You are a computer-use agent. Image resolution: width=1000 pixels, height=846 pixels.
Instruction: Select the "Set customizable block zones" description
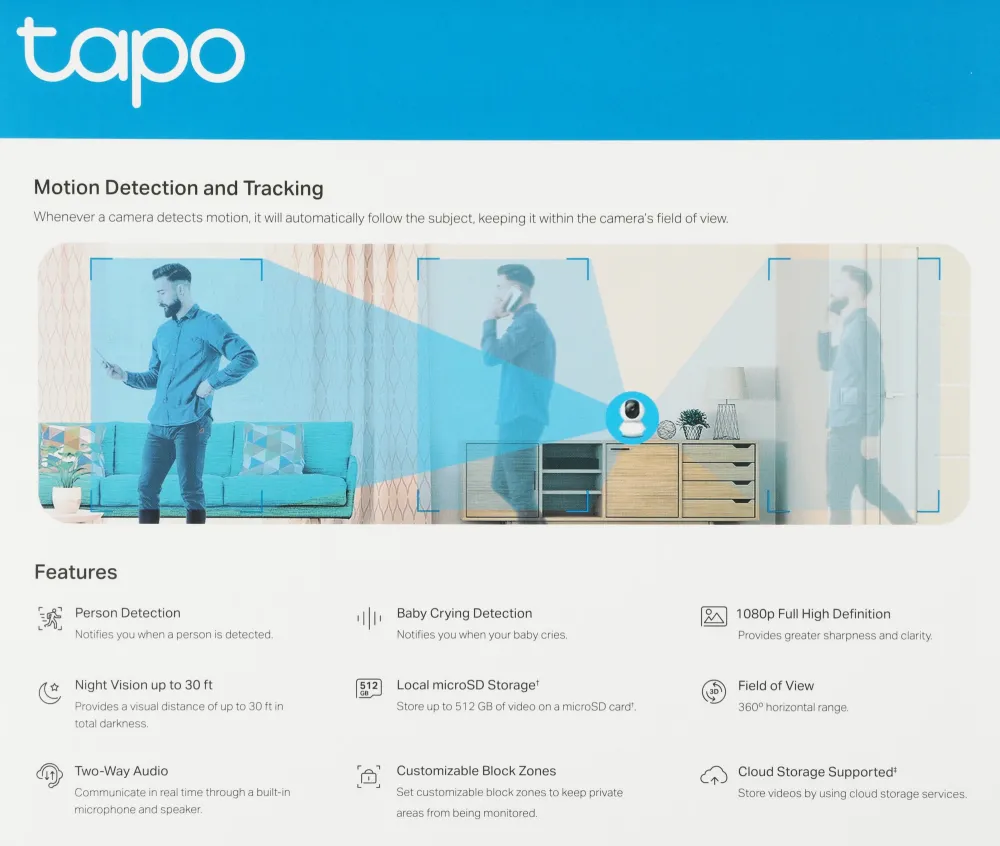(x=510, y=803)
